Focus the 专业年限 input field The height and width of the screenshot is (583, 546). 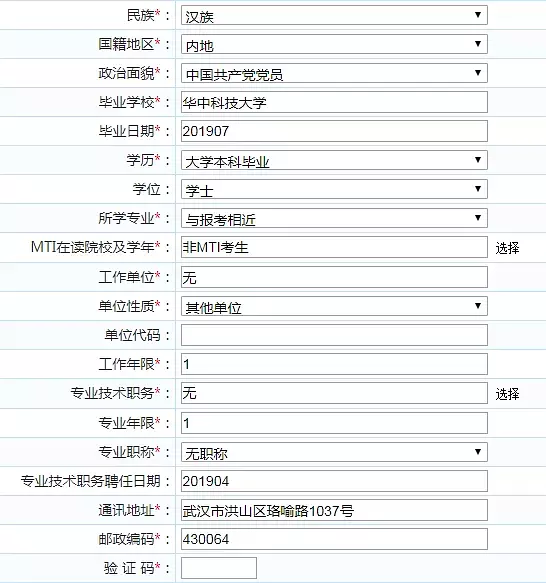click(x=334, y=423)
